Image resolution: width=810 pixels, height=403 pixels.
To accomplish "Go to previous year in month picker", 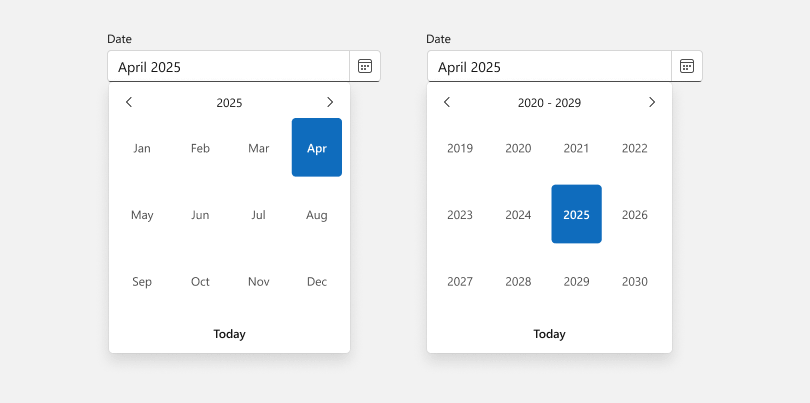I will coord(129,102).
